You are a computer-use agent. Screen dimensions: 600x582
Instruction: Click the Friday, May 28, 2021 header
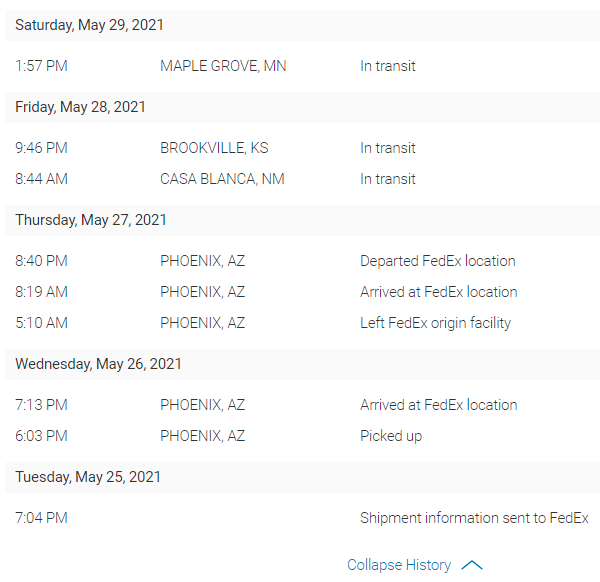(80, 107)
